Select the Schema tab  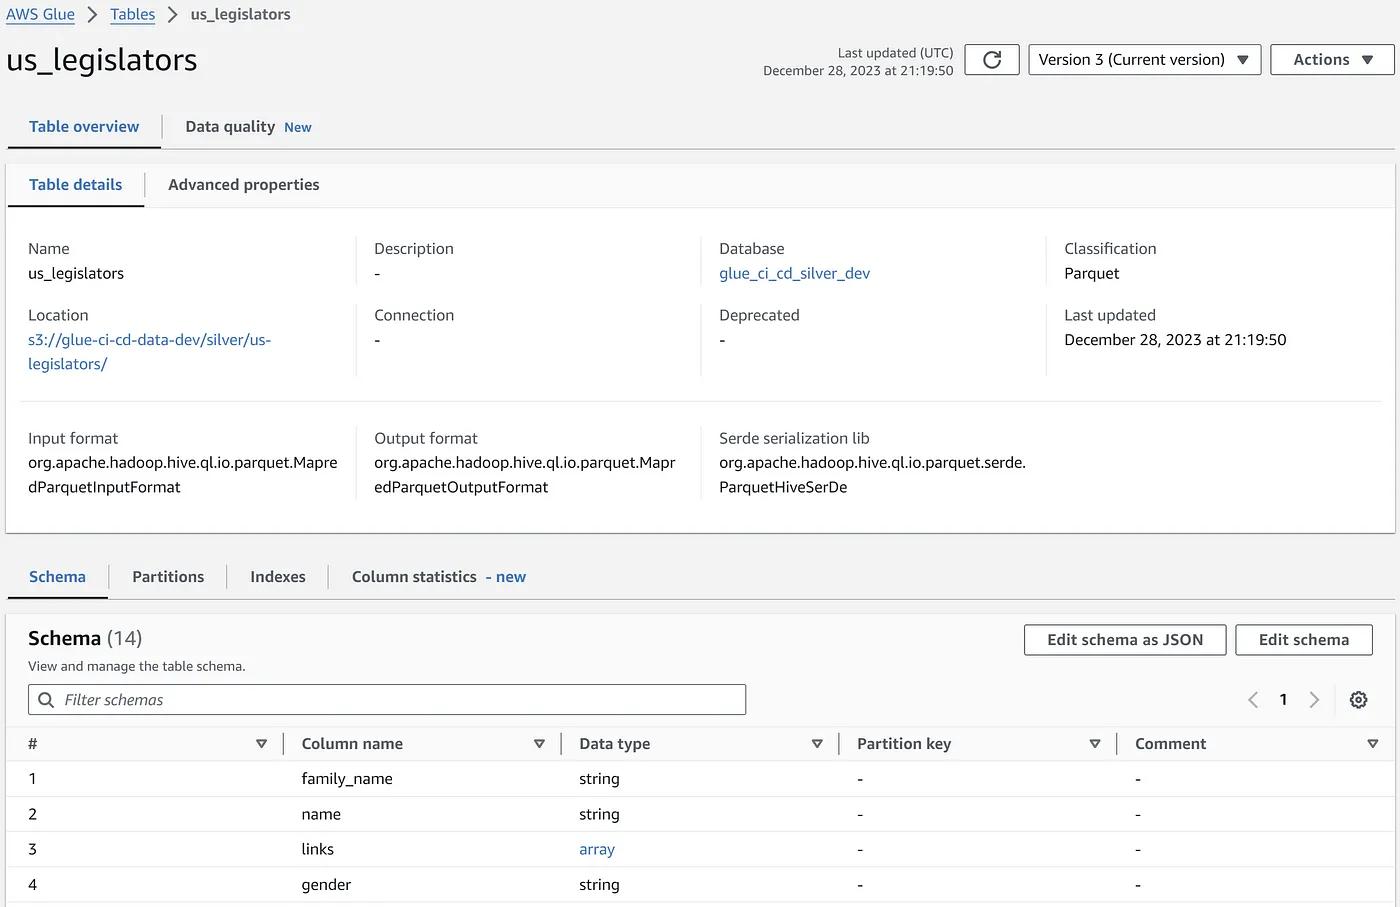(x=57, y=577)
